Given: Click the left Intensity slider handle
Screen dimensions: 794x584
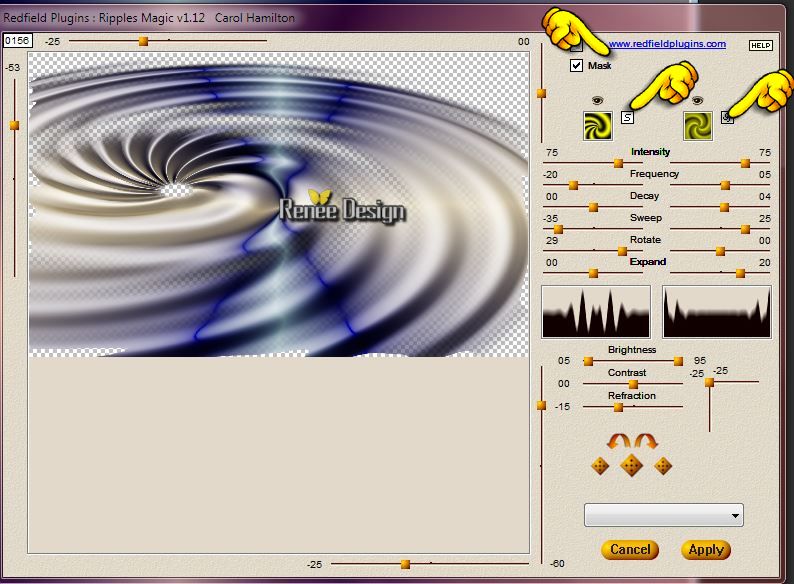Looking at the screenshot, I should (618, 163).
